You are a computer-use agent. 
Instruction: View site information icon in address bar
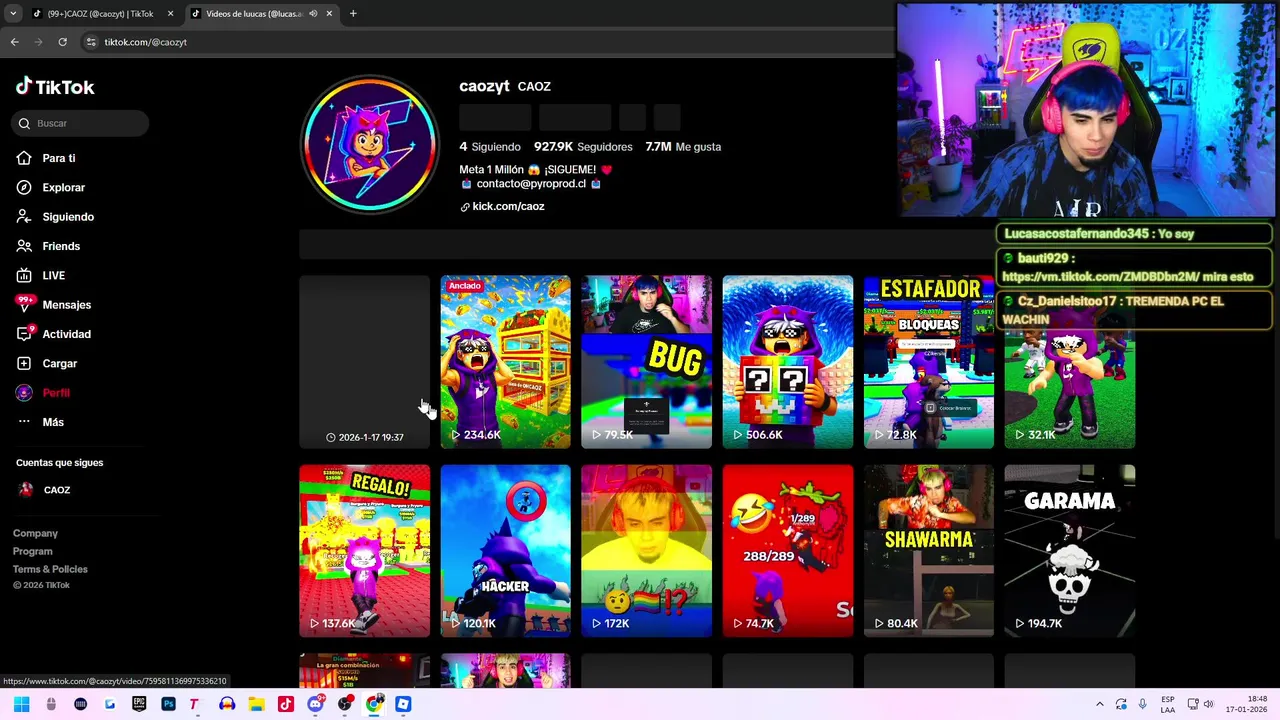[x=91, y=42]
